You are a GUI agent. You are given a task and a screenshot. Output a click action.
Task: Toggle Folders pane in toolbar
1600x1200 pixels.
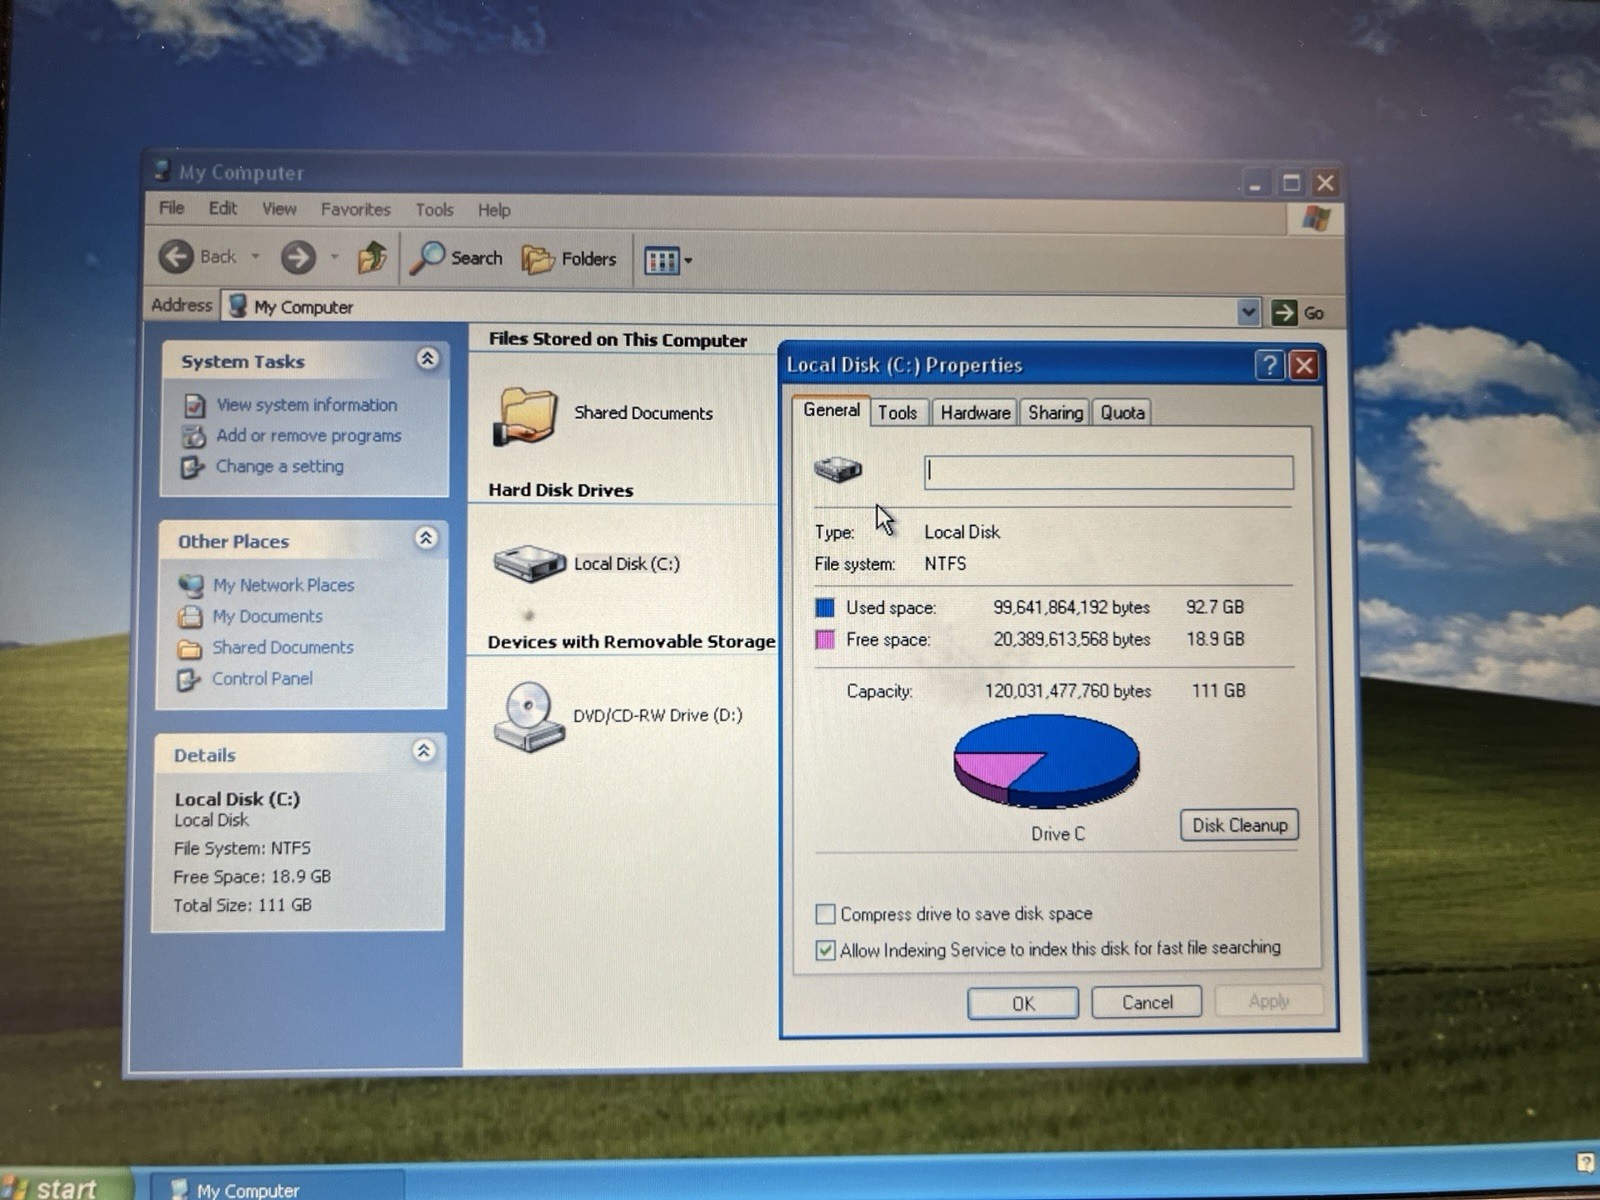pyautogui.click(x=570, y=259)
